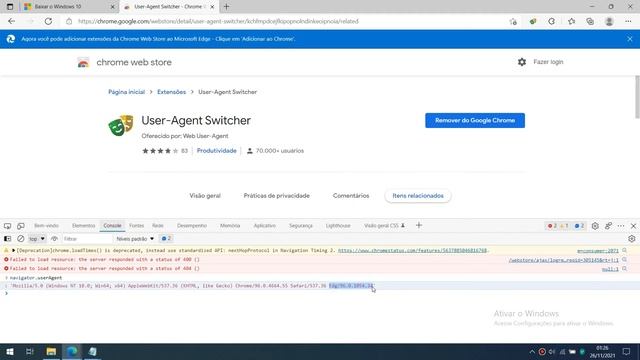Open the Extensions puzzle icon in toolbar
Screen dimensions: 640x360
coord(551,22)
